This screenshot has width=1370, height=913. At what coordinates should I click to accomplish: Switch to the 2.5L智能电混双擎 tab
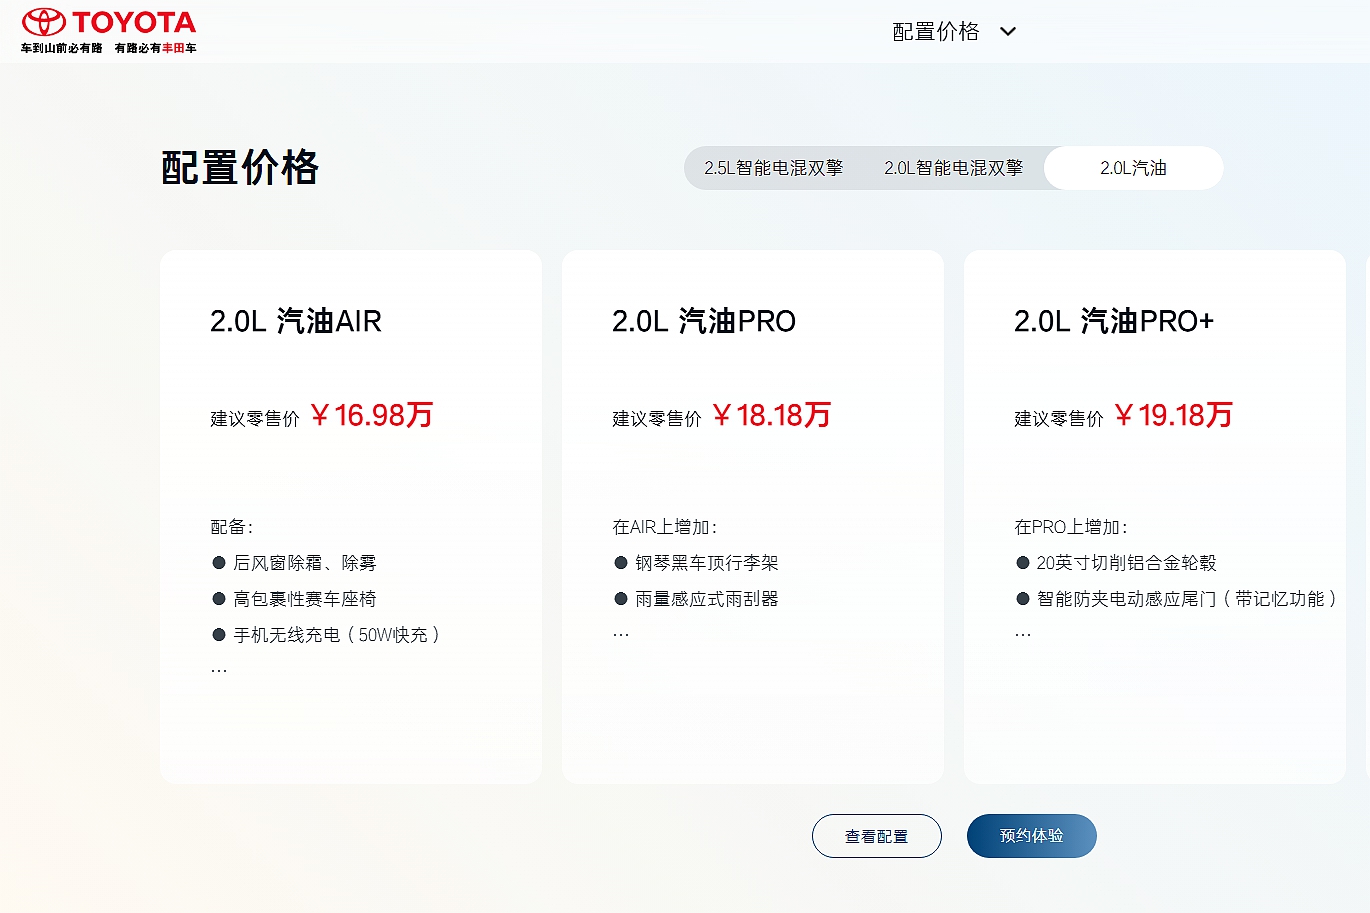click(x=773, y=168)
